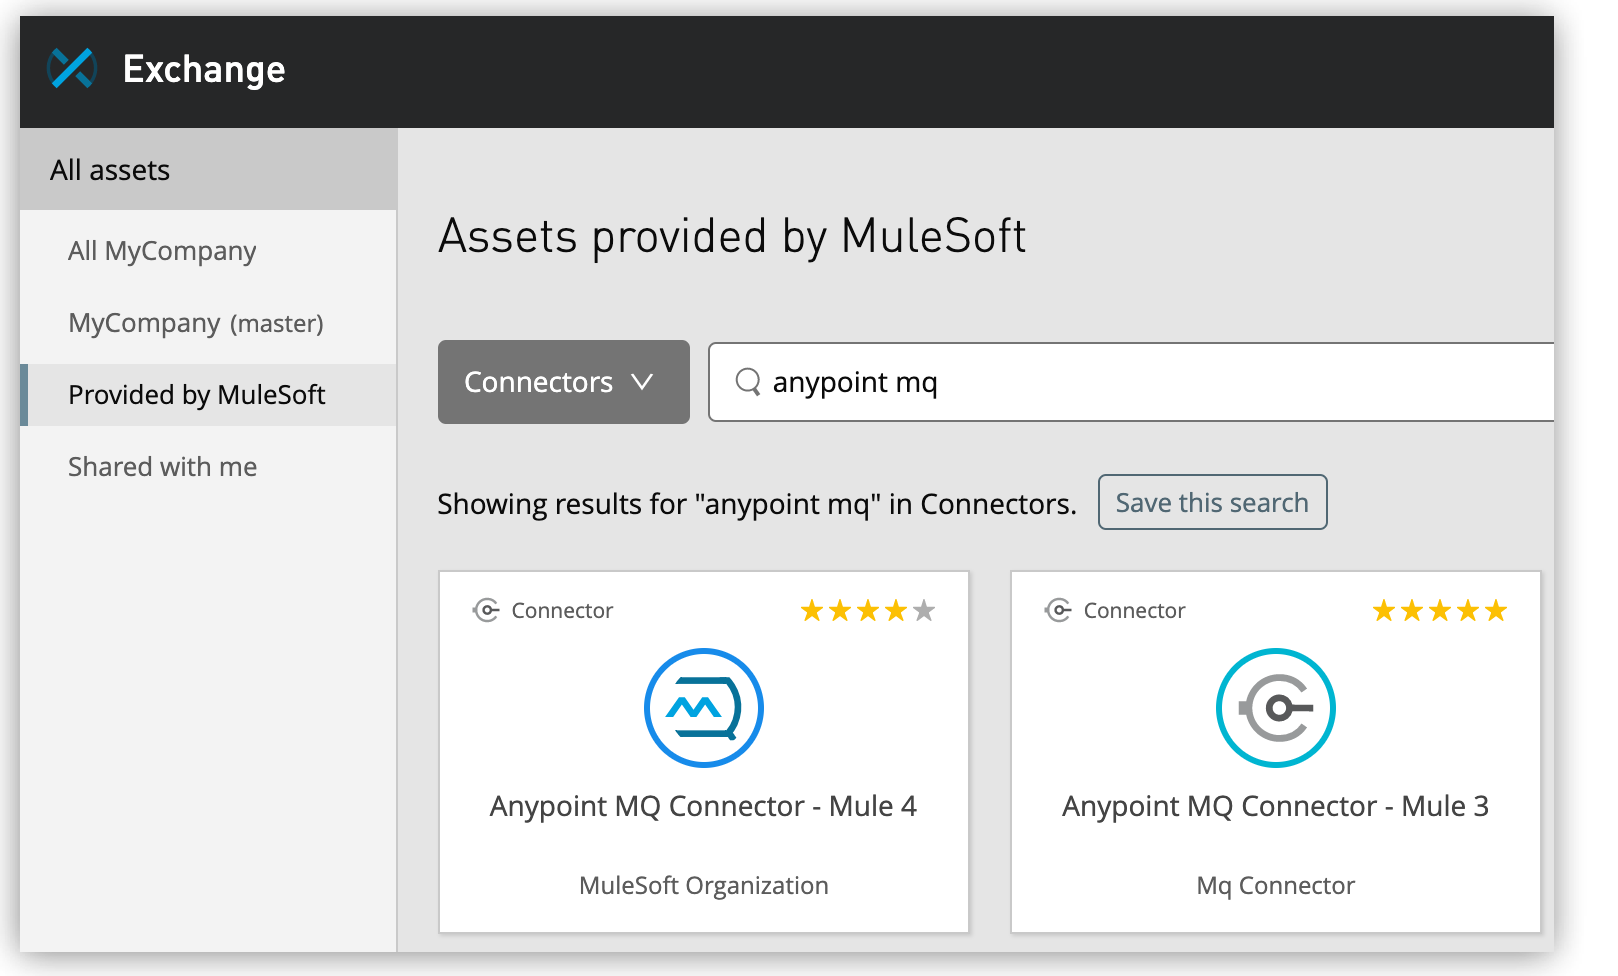Screen dimensions: 1618x976
Task: Open the Anypoint MQ Connector - Mule 4 asset
Action: (704, 806)
